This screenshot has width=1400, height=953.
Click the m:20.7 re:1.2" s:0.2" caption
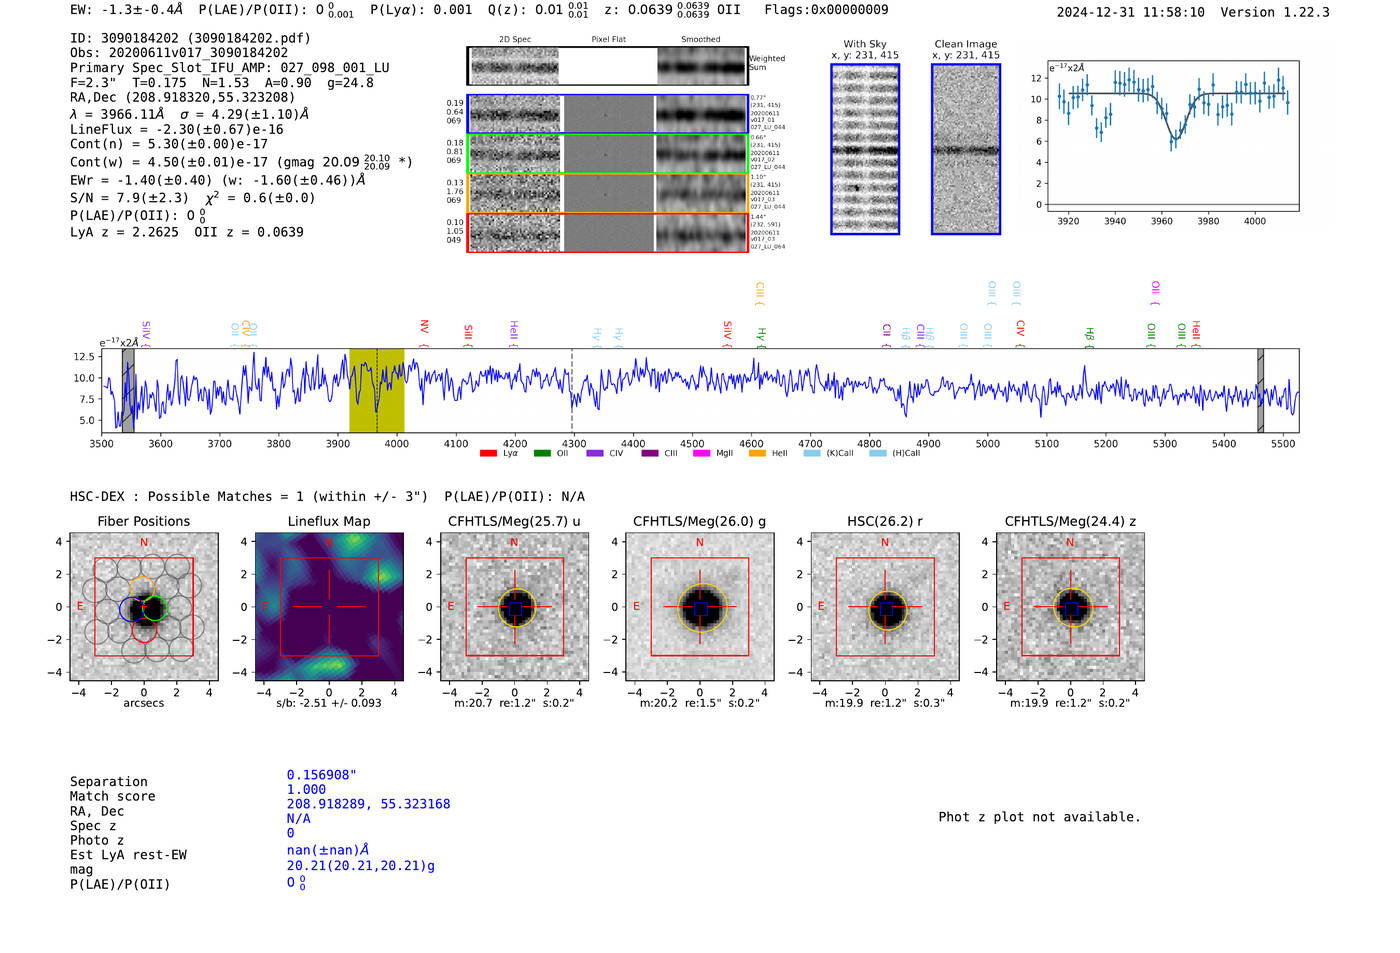(514, 703)
